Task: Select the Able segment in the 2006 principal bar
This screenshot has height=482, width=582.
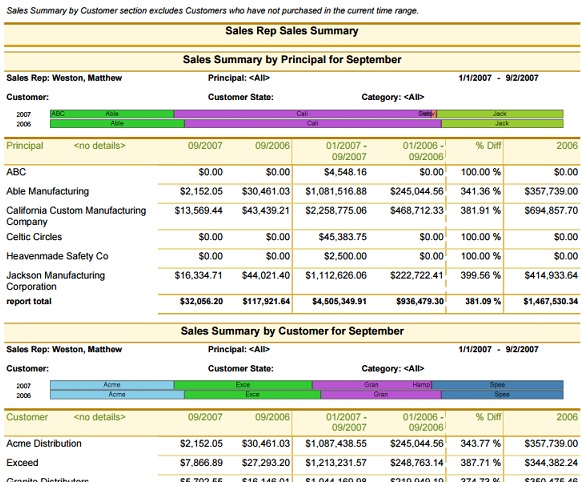Action: coord(117,123)
